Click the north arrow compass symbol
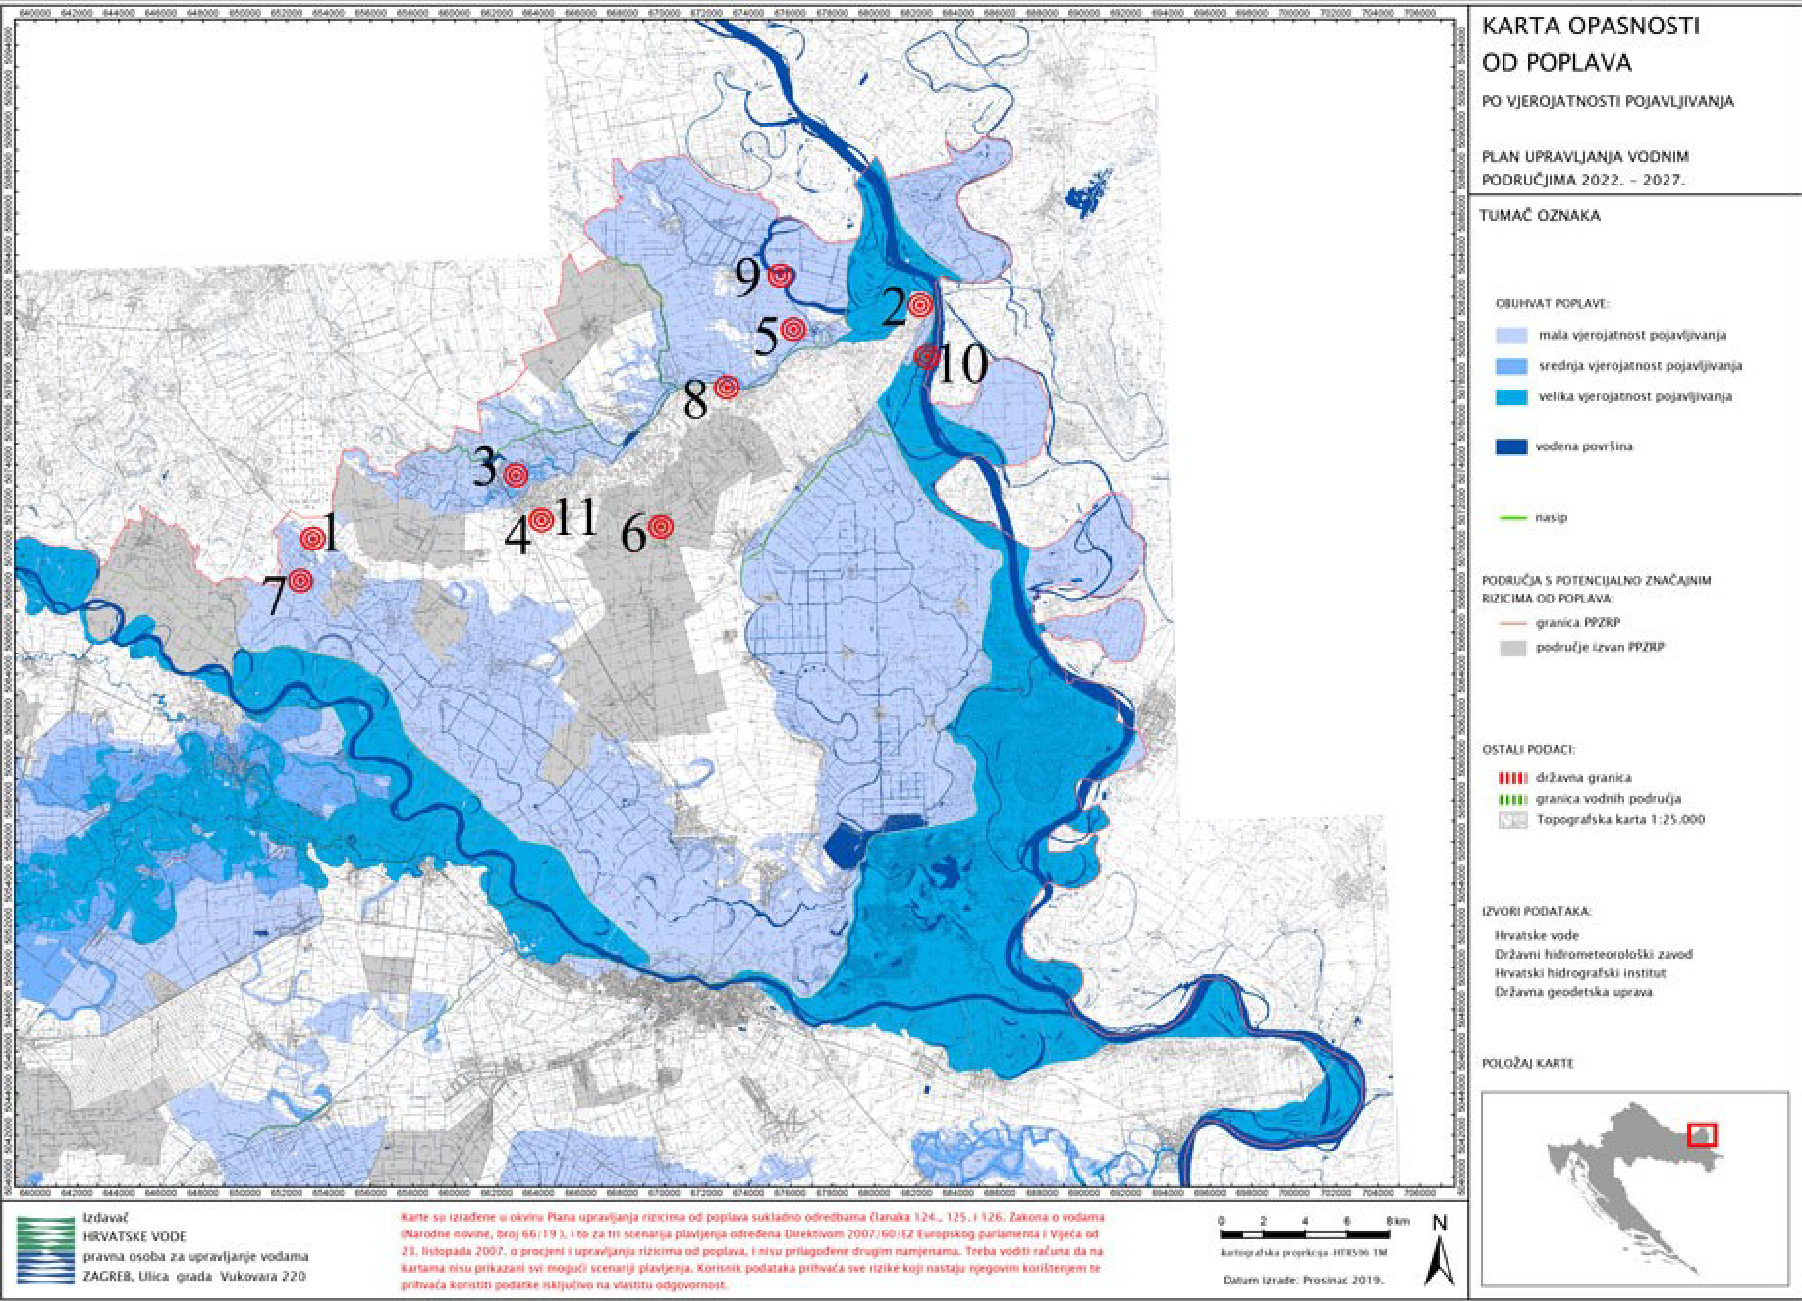Screen dimensions: 1802x1301 point(1439,1250)
